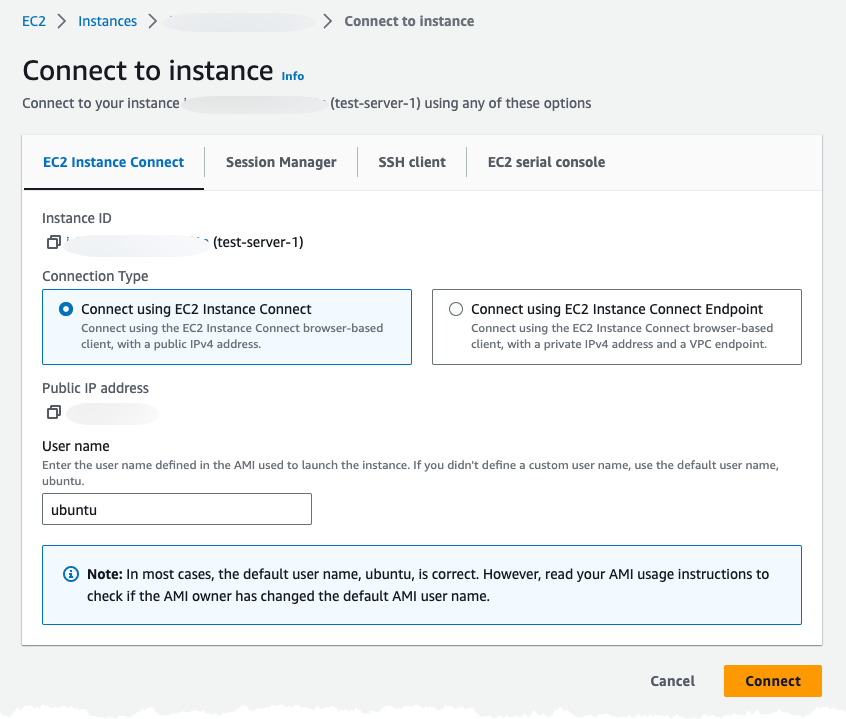Copy the Instance ID with copy icon

(x=53, y=242)
